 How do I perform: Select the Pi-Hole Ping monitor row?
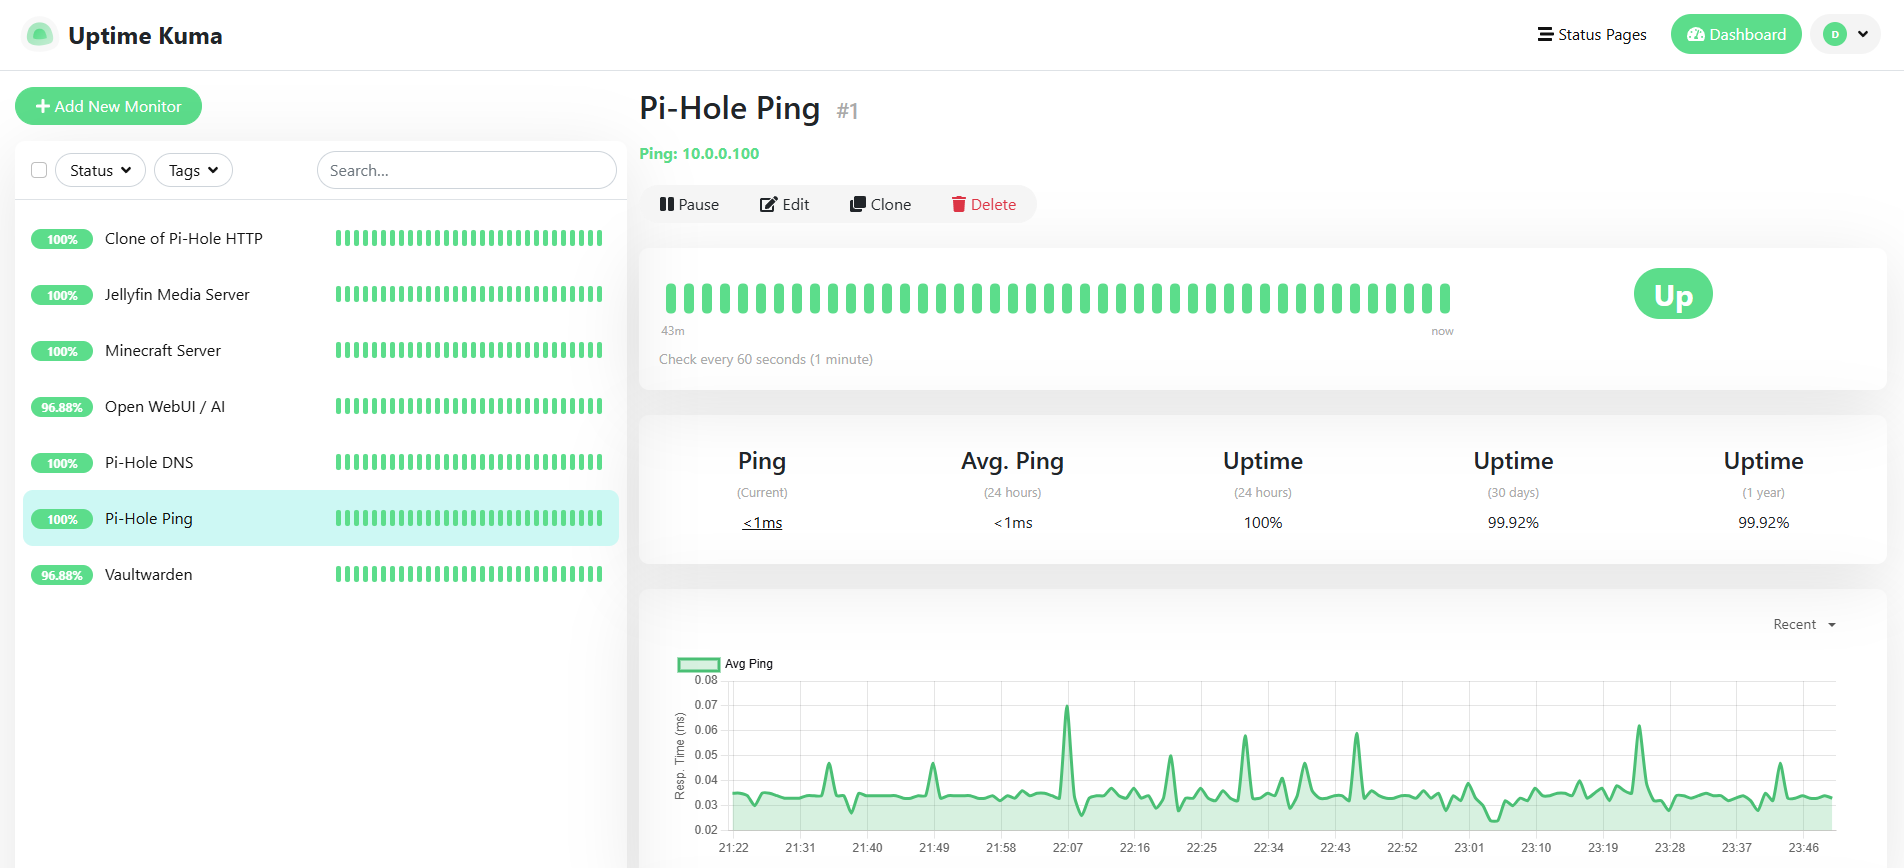coord(321,518)
